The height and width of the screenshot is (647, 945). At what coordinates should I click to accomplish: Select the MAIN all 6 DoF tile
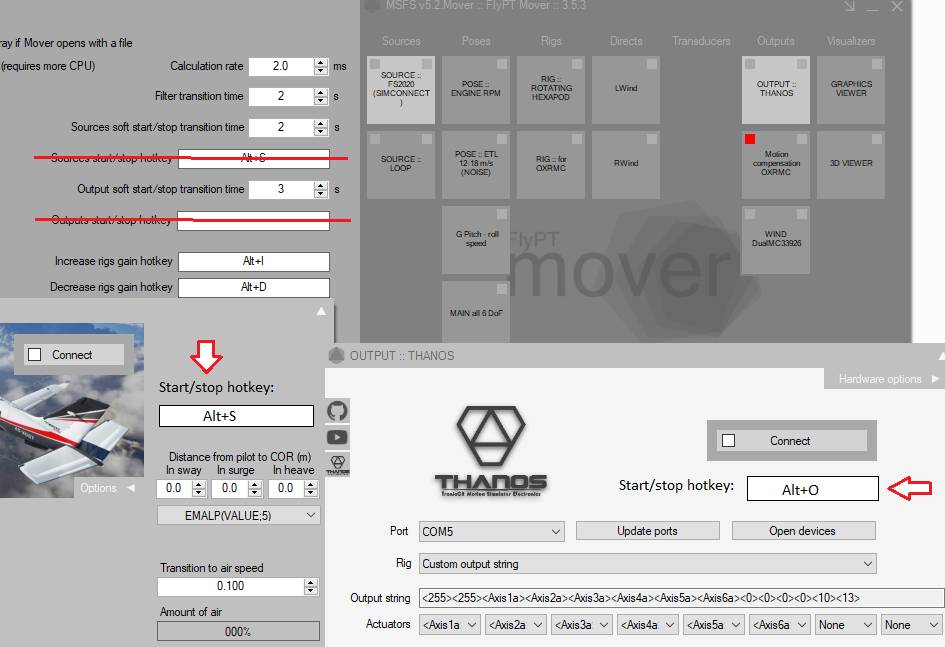(476, 311)
